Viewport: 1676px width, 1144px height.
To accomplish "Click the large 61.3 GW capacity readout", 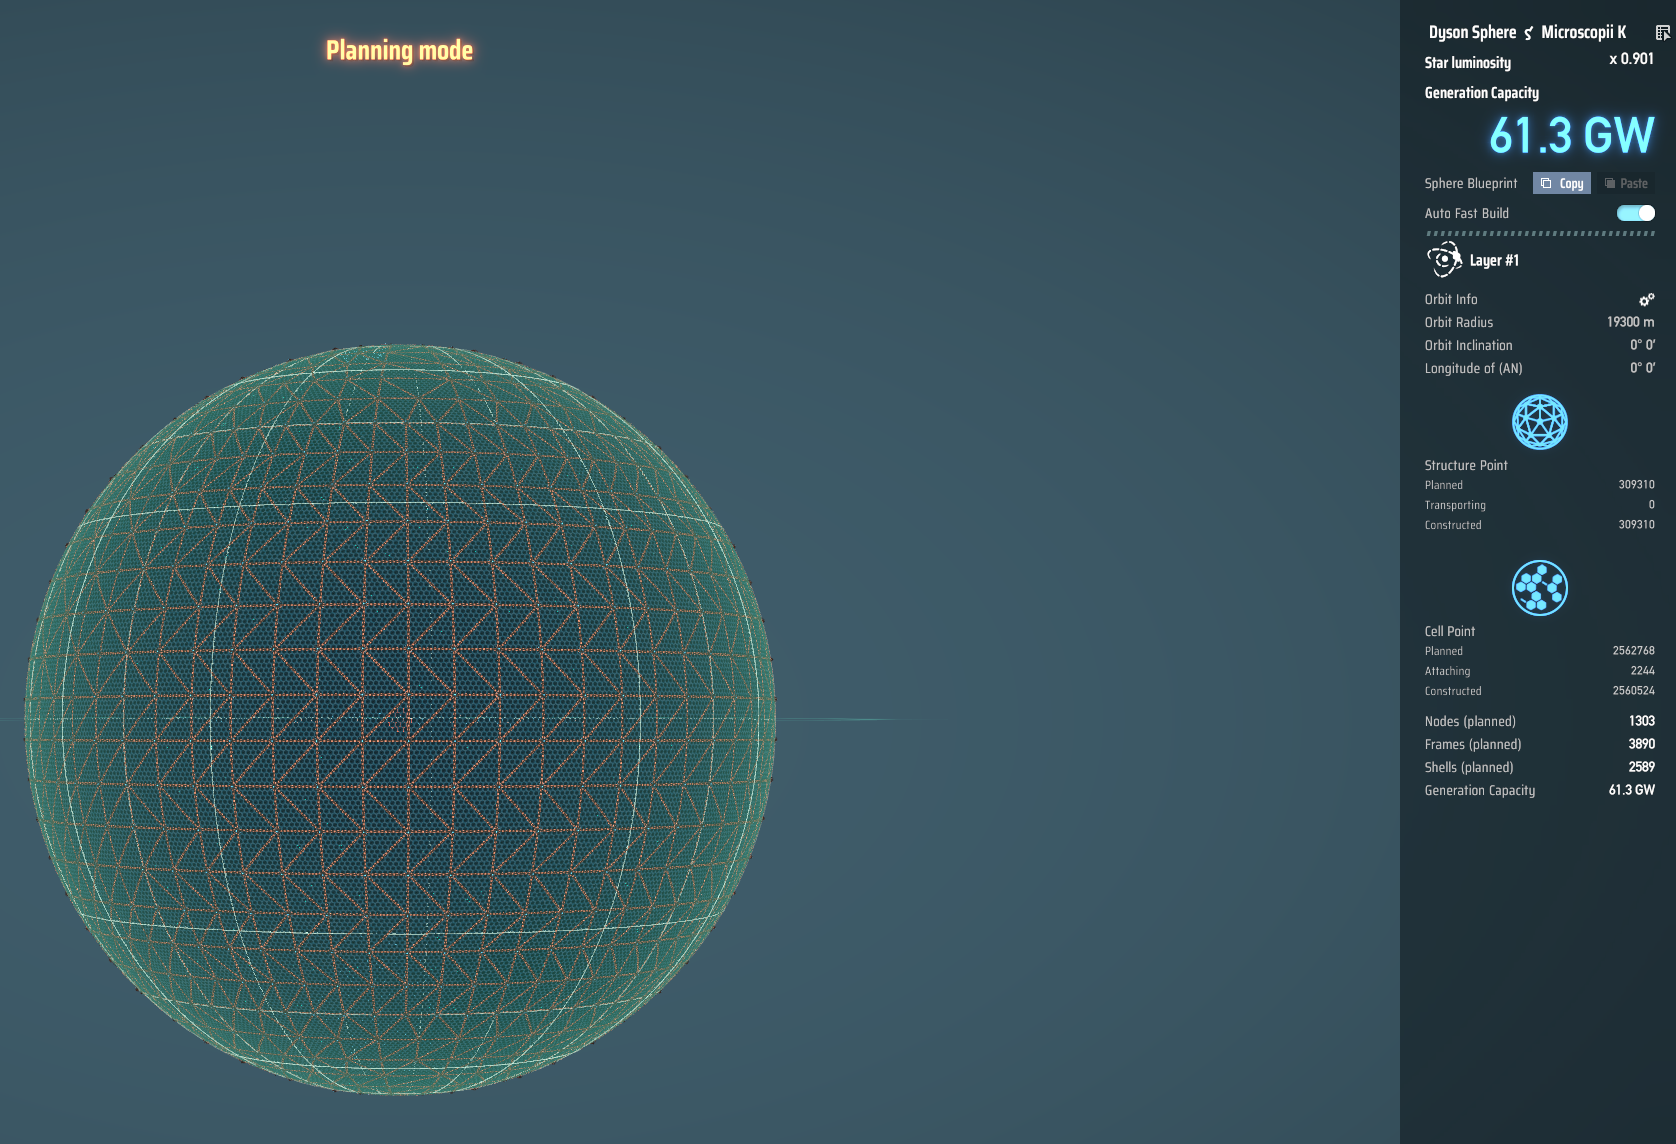I will point(1571,135).
